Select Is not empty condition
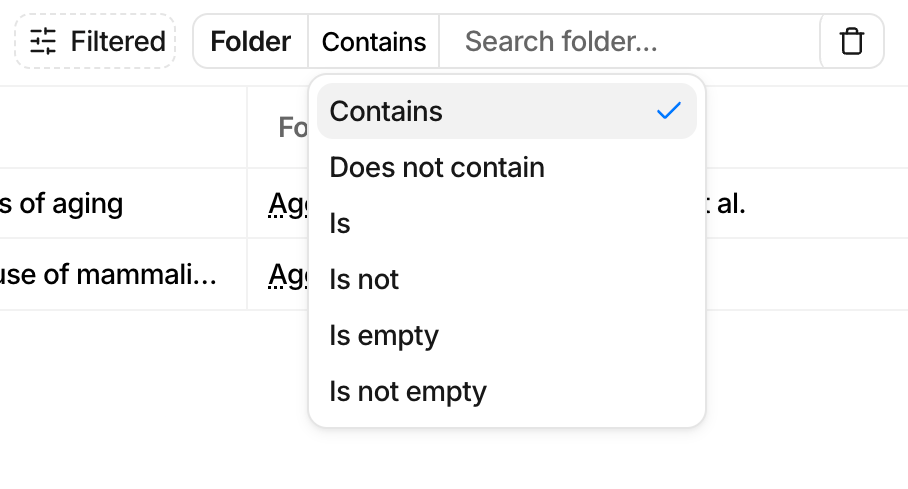 [408, 391]
